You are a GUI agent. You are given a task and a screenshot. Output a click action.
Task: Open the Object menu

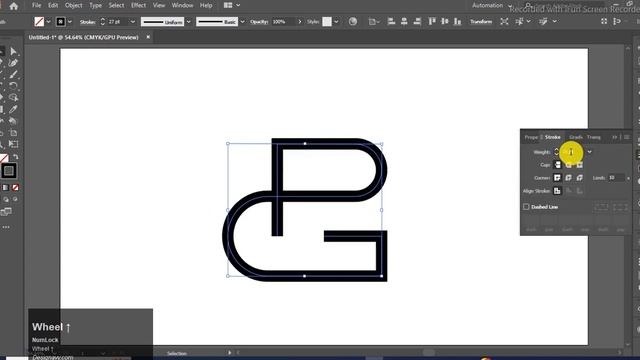click(73, 5)
